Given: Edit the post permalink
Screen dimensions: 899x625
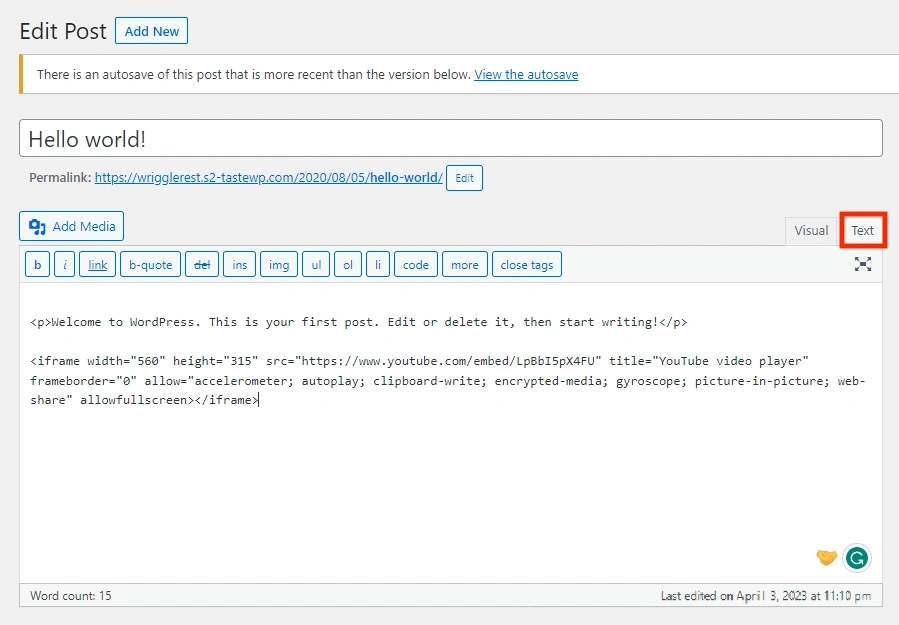Looking at the screenshot, I should (464, 178).
